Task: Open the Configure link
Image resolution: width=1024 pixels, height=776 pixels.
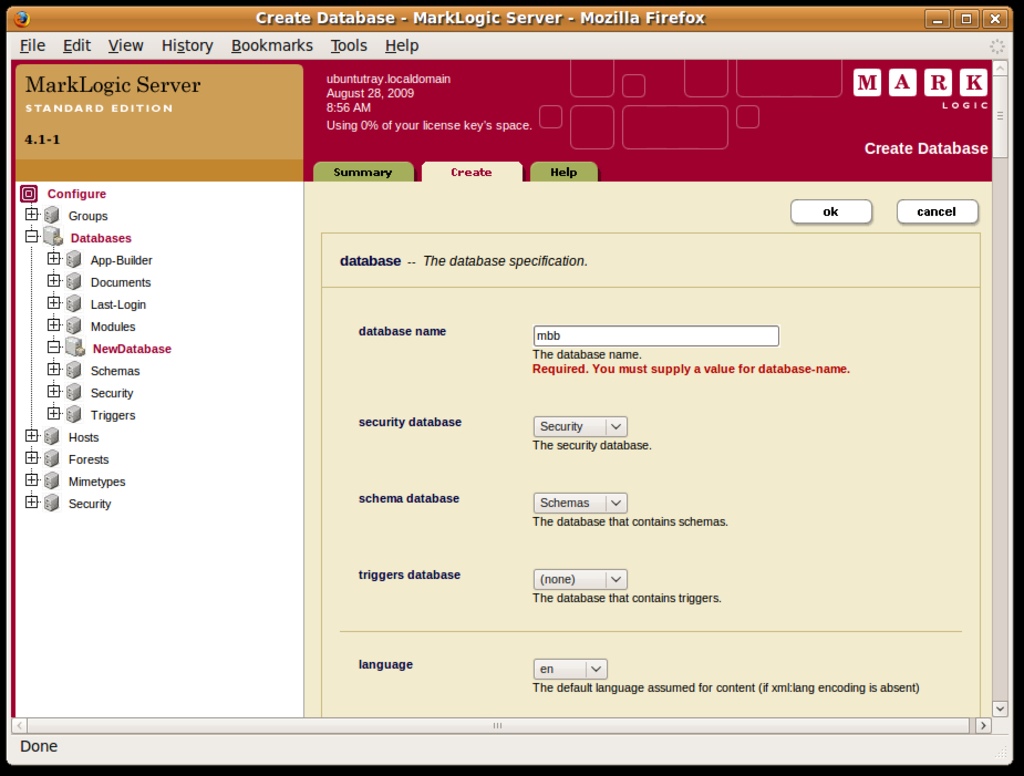Action: pyautogui.click(x=76, y=194)
